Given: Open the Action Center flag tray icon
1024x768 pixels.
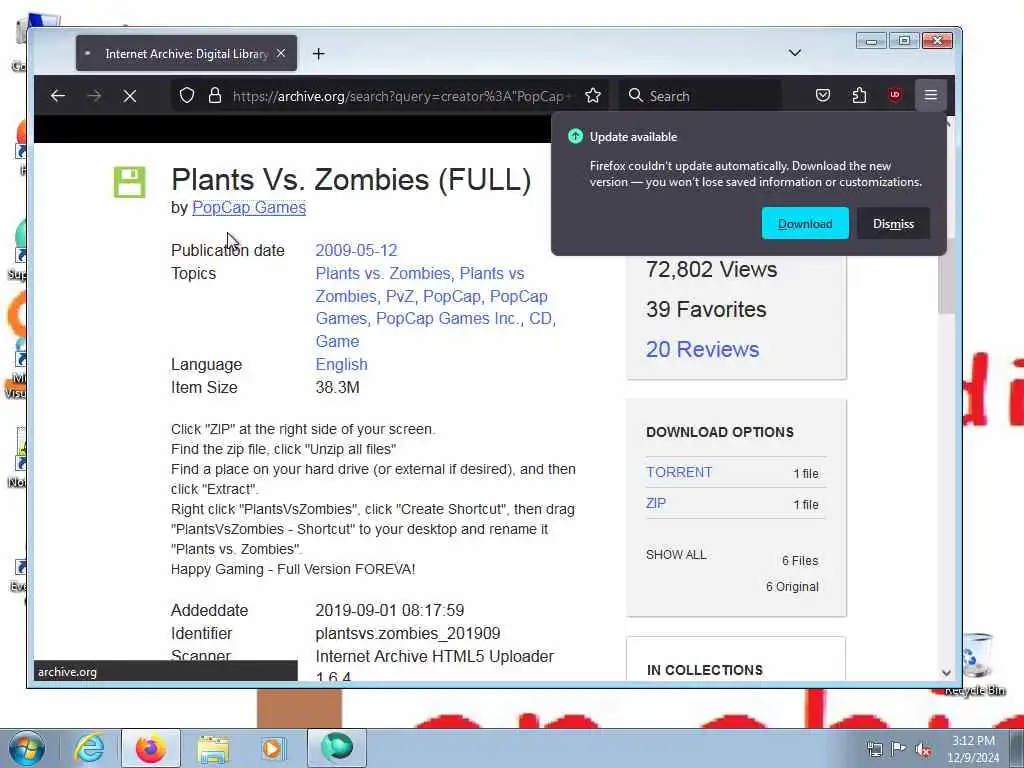Looking at the screenshot, I should (x=899, y=749).
